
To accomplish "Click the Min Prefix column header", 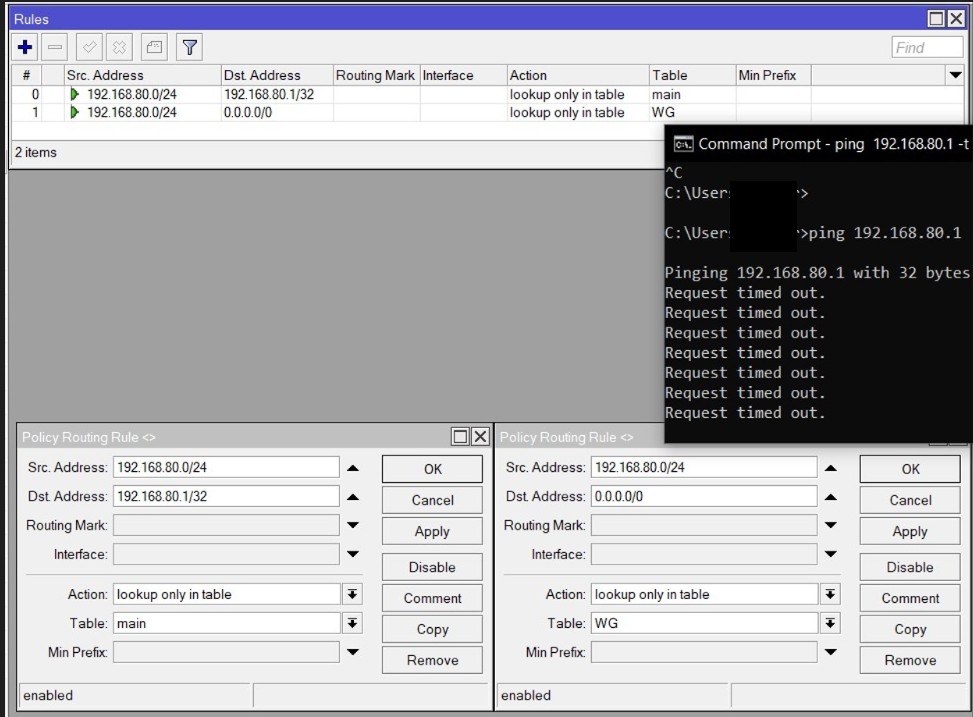I will [773, 75].
